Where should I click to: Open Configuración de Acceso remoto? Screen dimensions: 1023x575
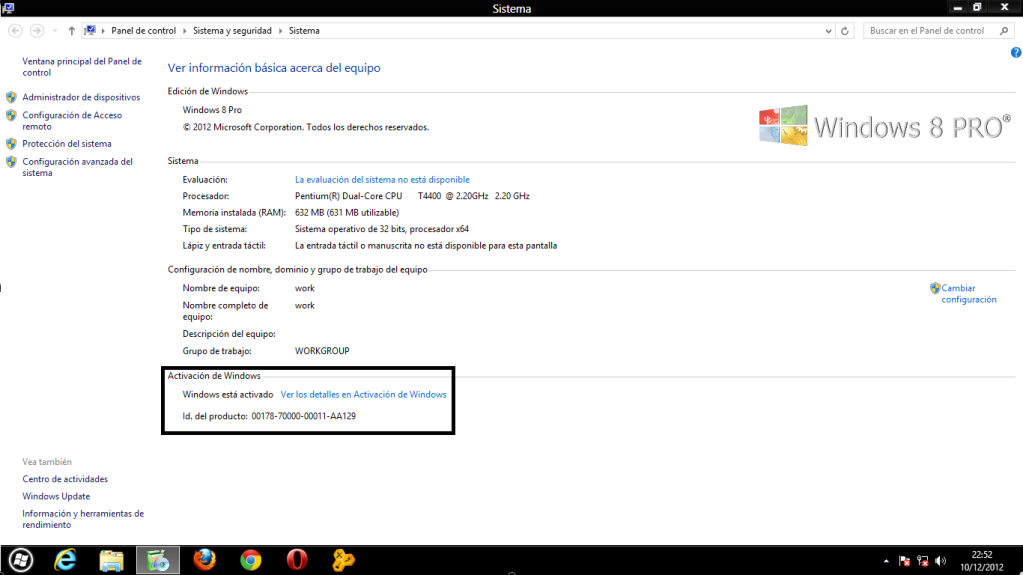[x=72, y=121]
